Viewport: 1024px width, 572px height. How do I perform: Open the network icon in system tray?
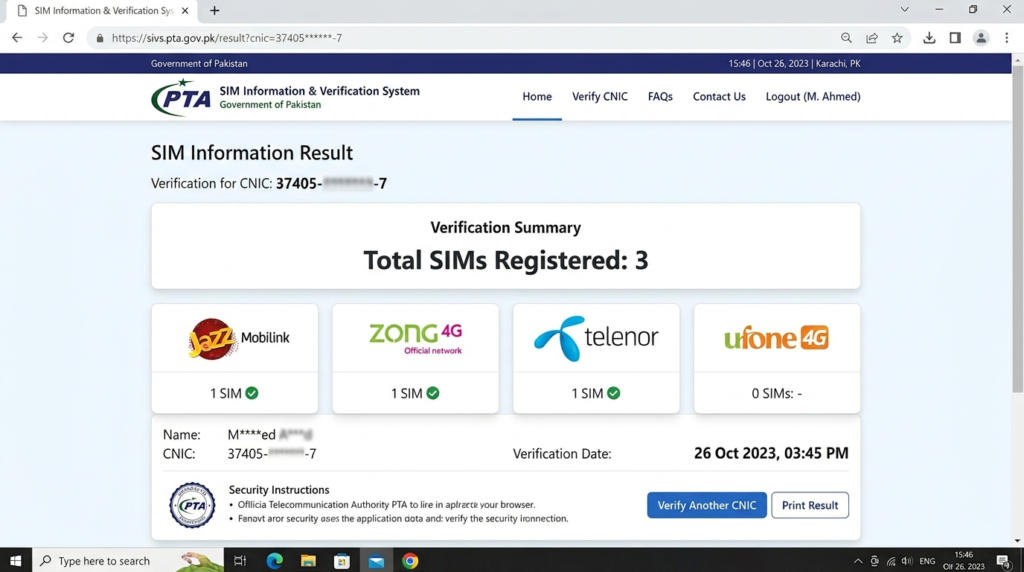click(x=891, y=561)
